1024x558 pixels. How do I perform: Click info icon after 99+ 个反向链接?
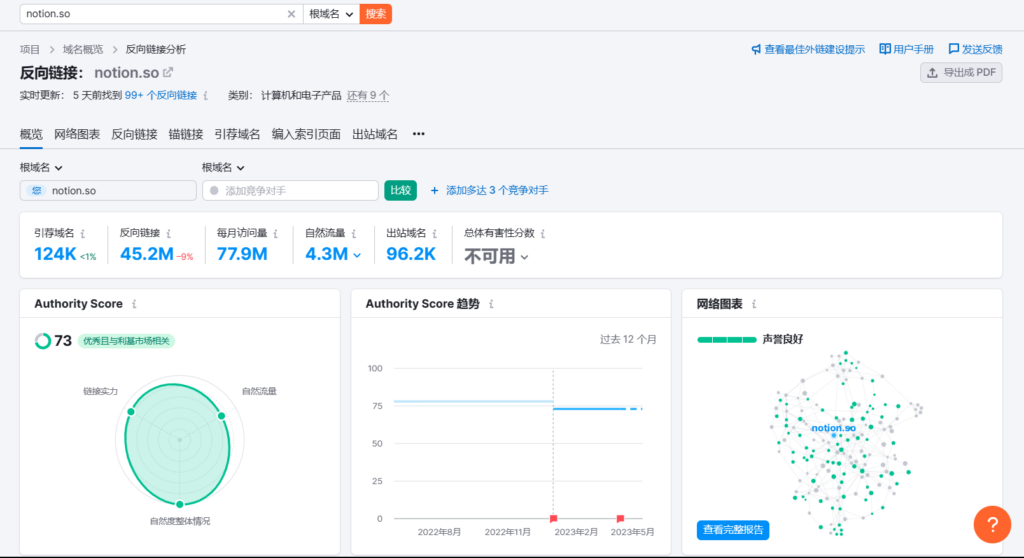(206, 95)
